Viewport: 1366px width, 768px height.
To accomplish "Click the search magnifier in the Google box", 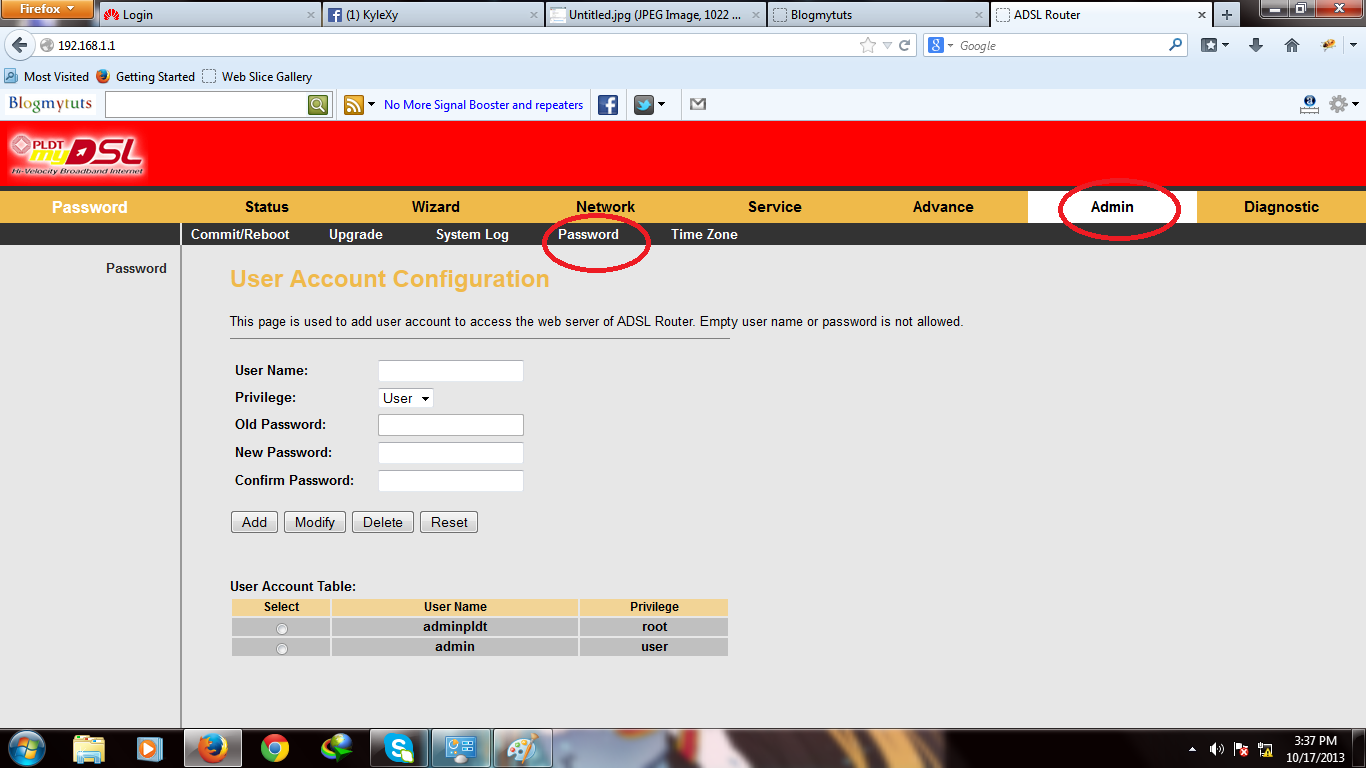I will click(x=1175, y=45).
